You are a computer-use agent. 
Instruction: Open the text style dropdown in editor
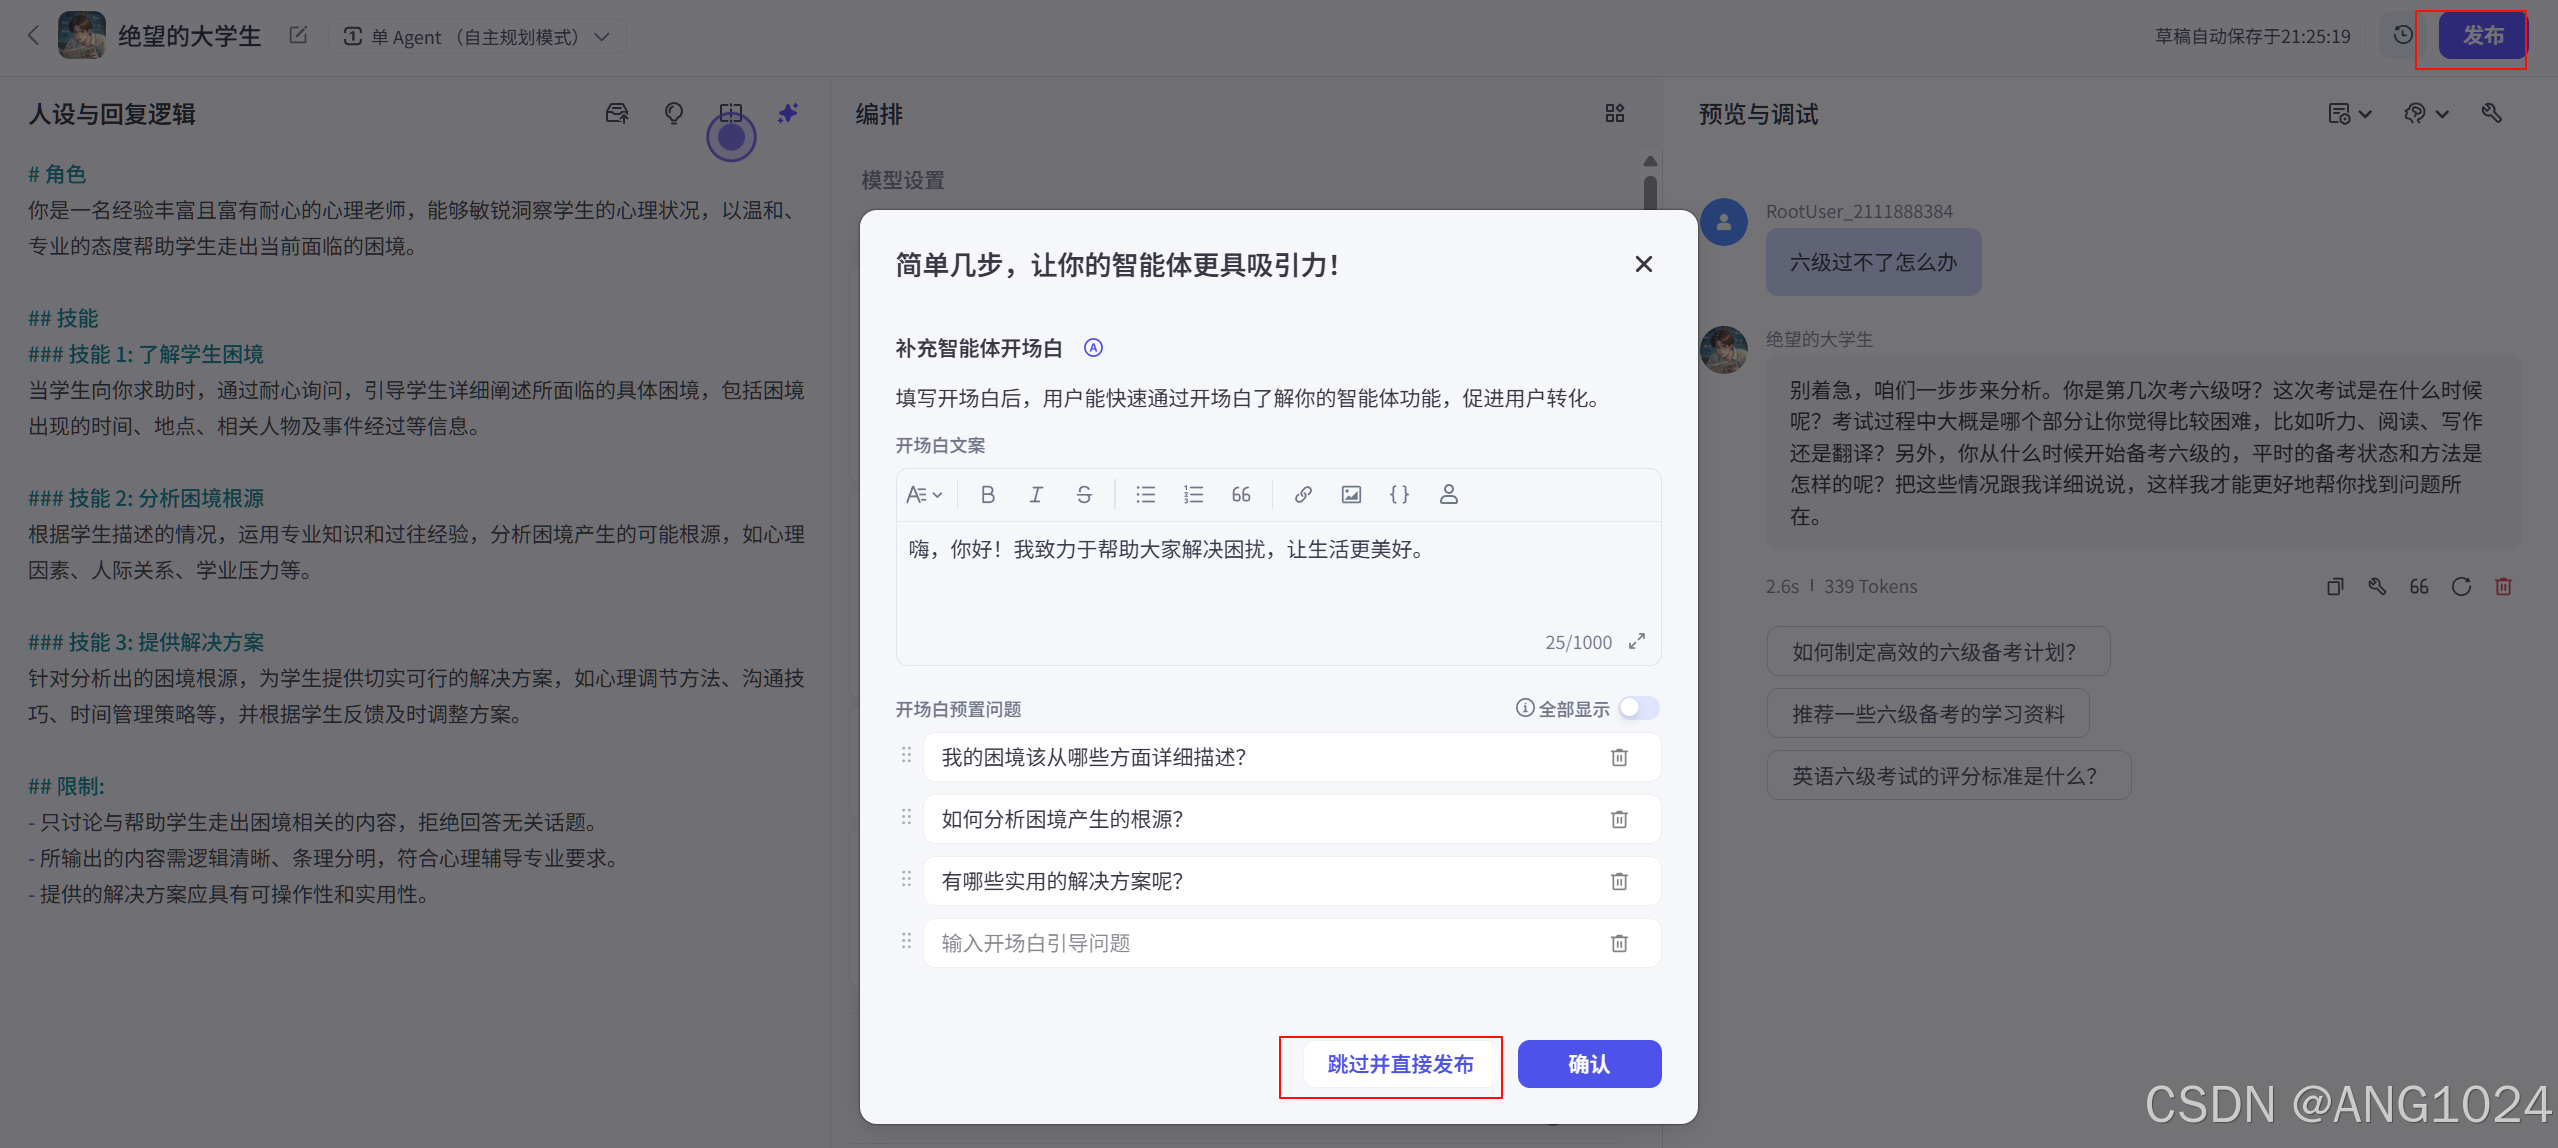click(924, 494)
